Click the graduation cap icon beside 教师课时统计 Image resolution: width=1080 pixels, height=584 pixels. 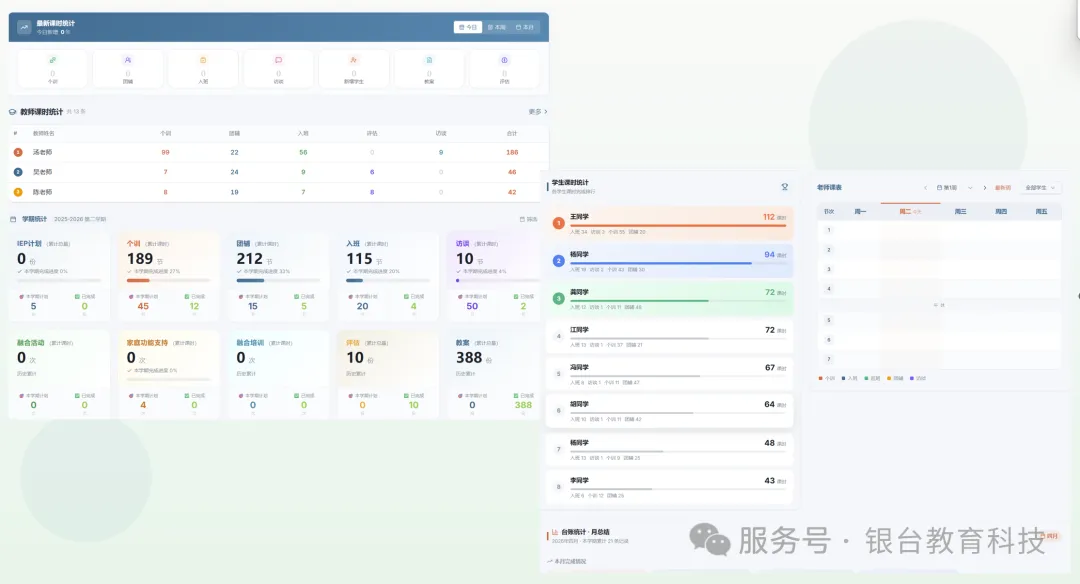point(12,112)
